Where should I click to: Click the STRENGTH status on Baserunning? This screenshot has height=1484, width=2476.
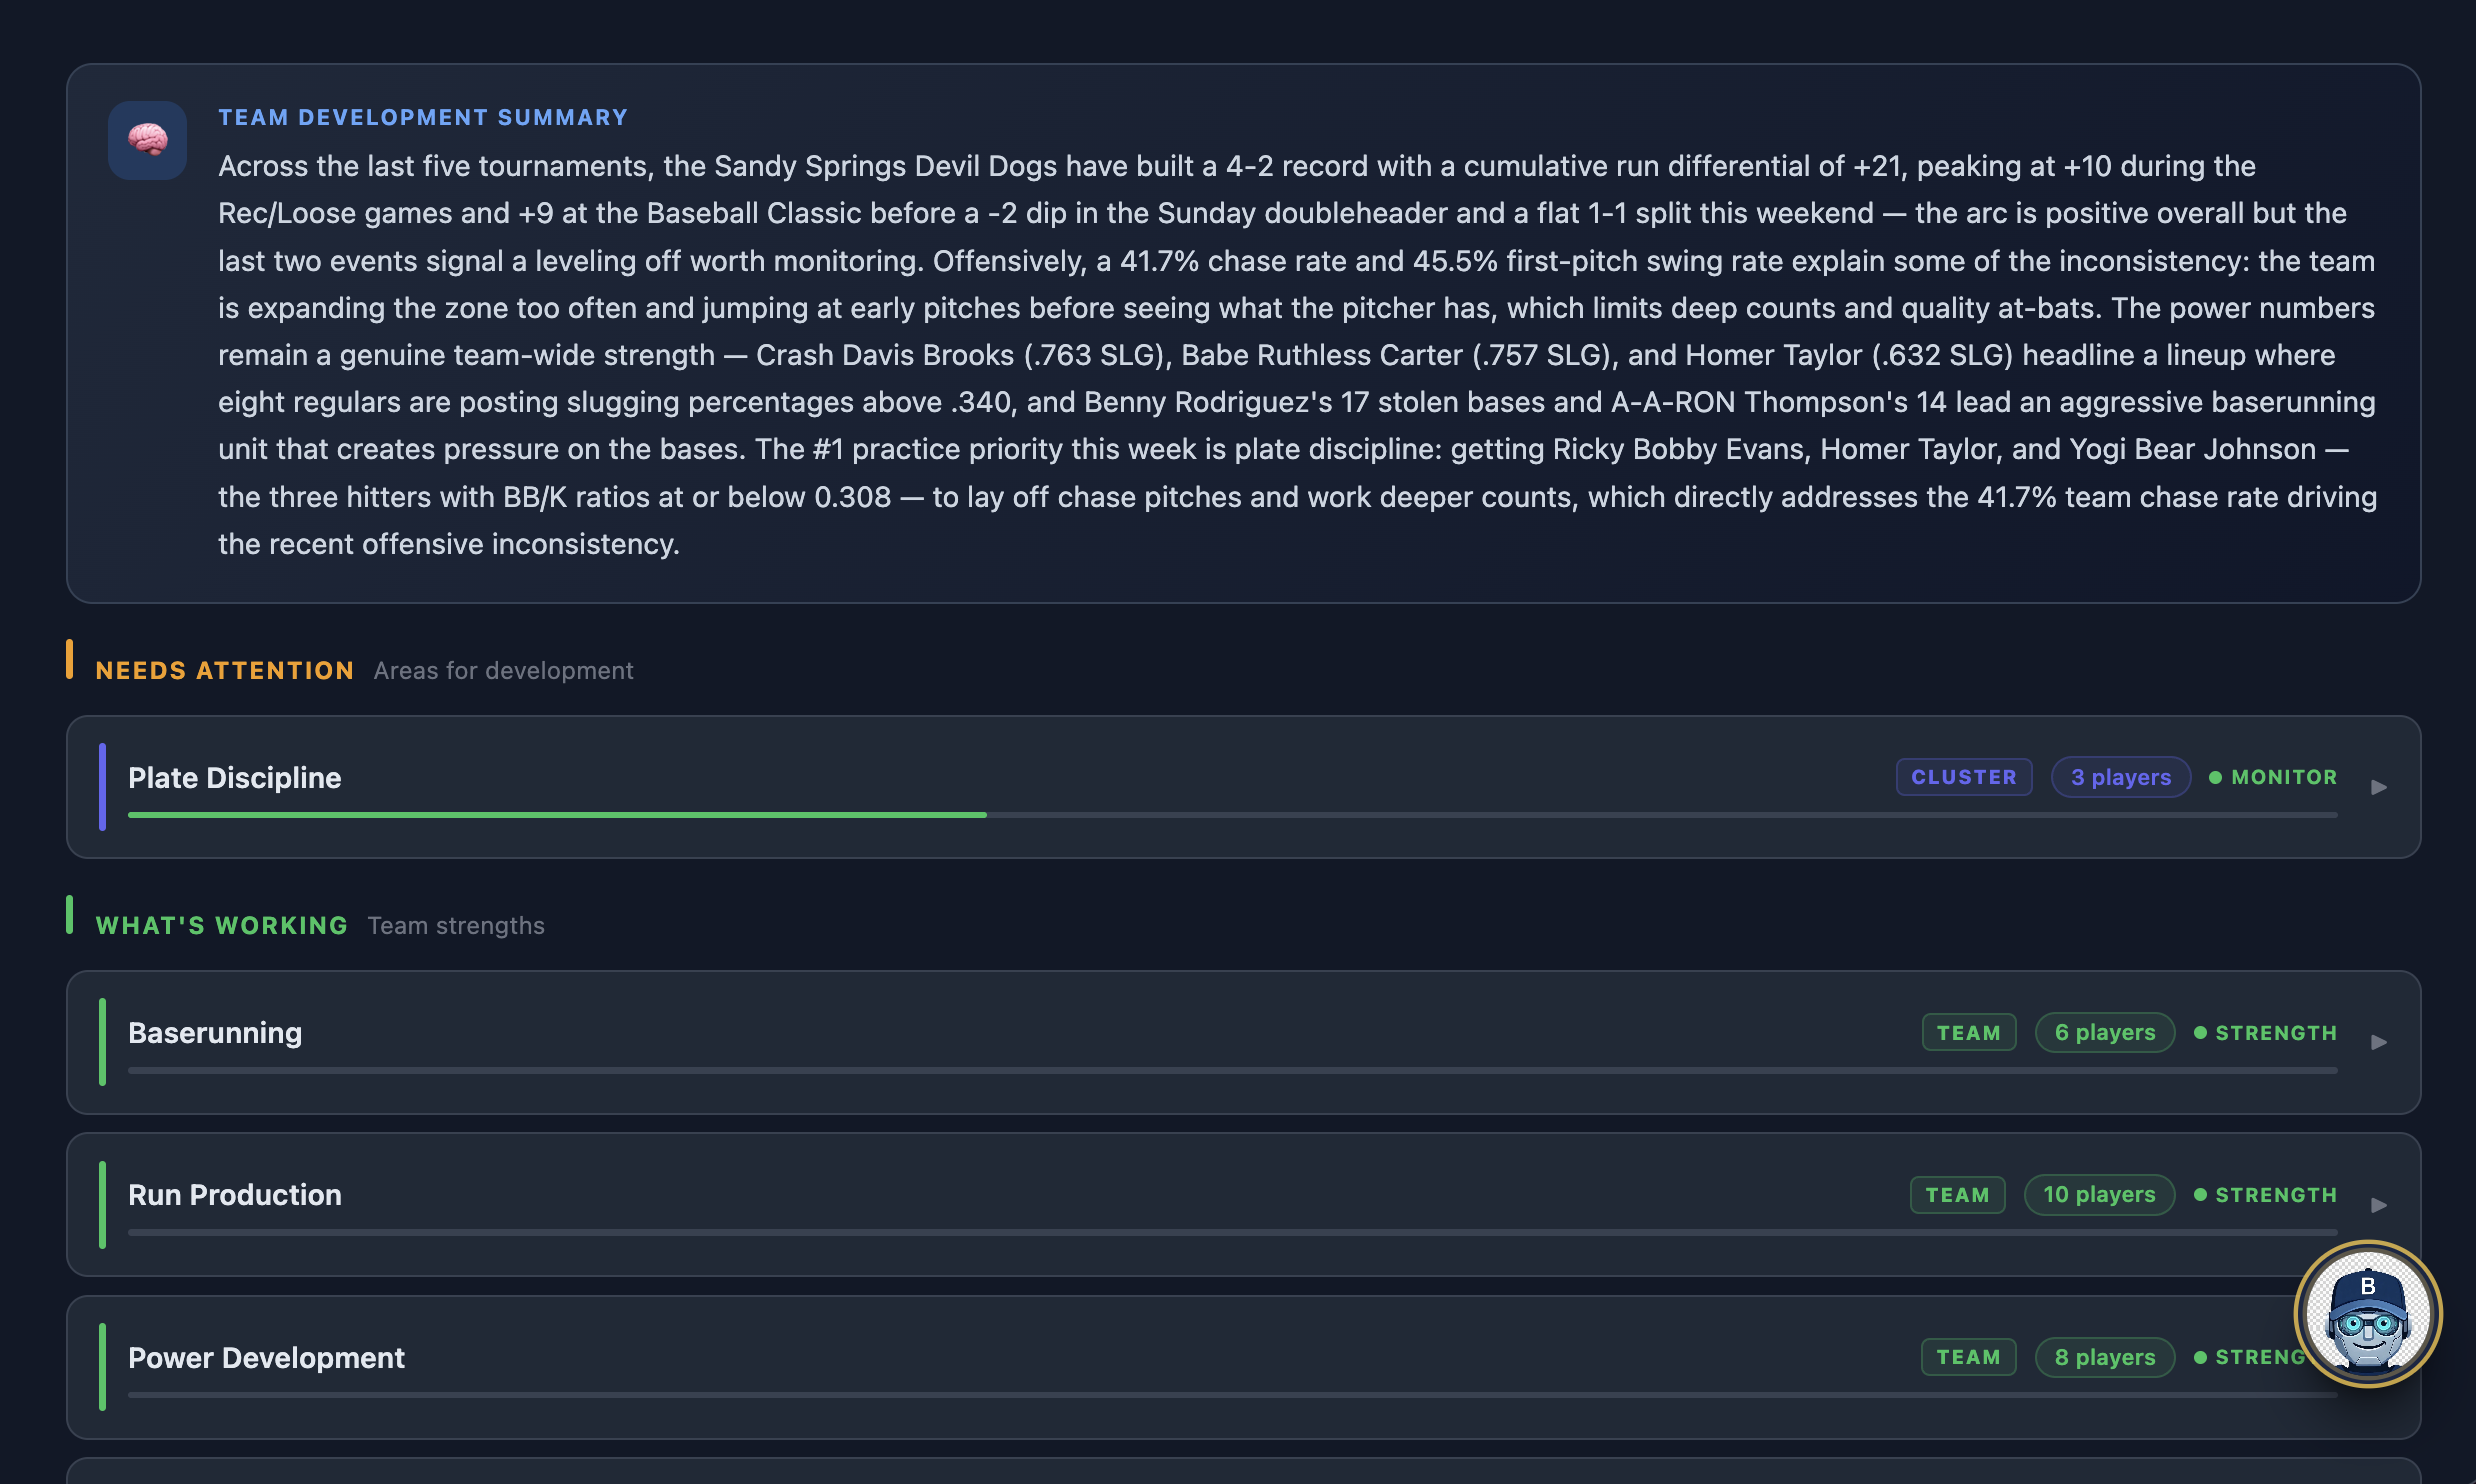coord(2265,1032)
